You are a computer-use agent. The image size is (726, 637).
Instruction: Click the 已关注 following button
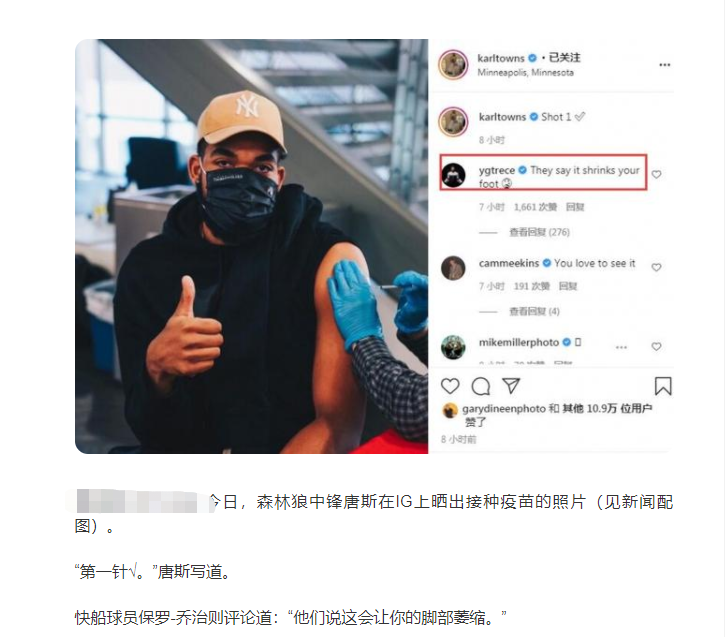click(x=564, y=58)
